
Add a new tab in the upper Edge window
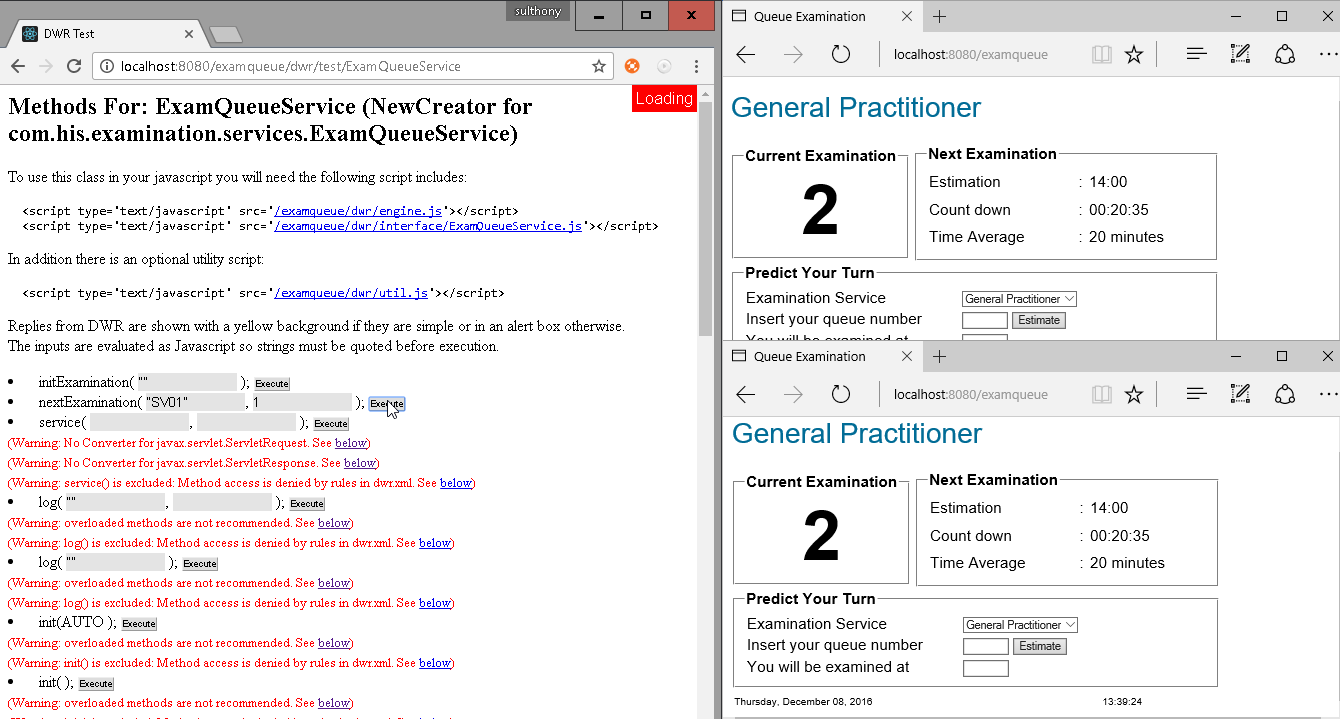(940, 16)
